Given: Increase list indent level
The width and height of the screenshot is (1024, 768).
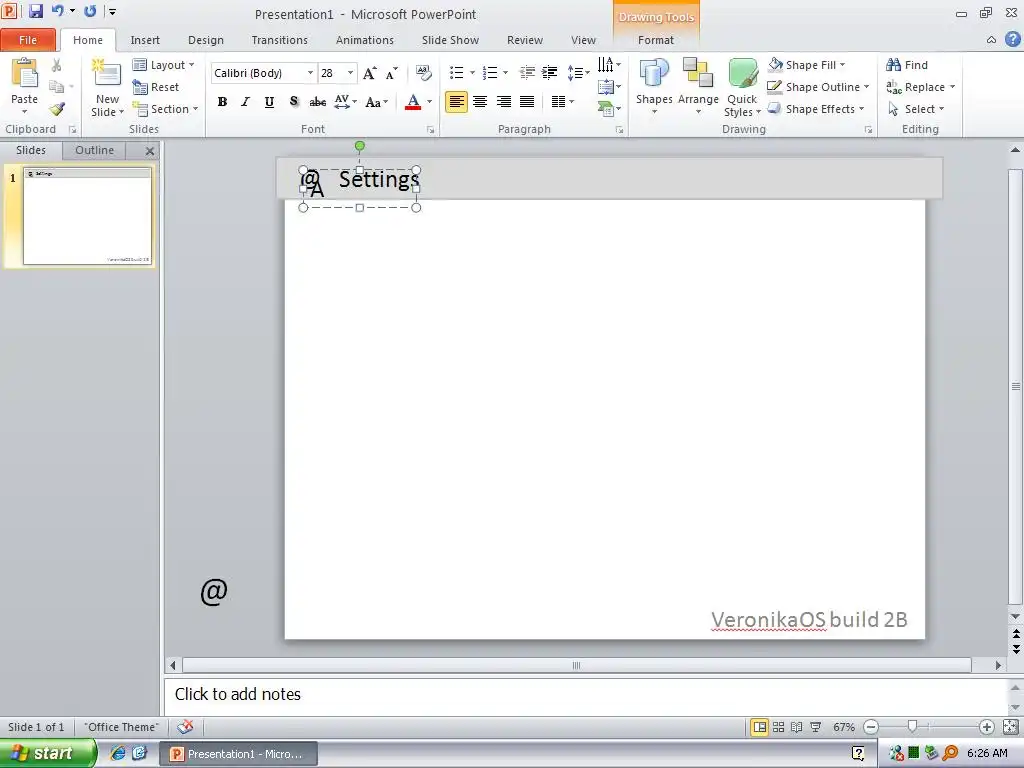Looking at the screenshot, I should tap(550, 72).
